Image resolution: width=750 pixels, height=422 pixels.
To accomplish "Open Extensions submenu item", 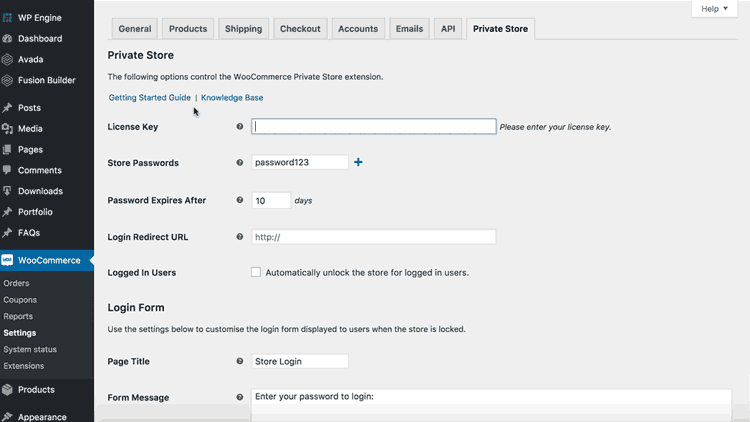I will coord(24,366).
